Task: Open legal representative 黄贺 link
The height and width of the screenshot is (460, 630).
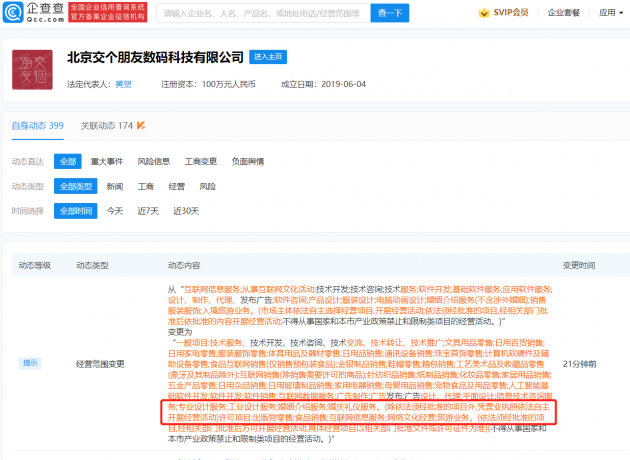Action: tap(123, 84)
